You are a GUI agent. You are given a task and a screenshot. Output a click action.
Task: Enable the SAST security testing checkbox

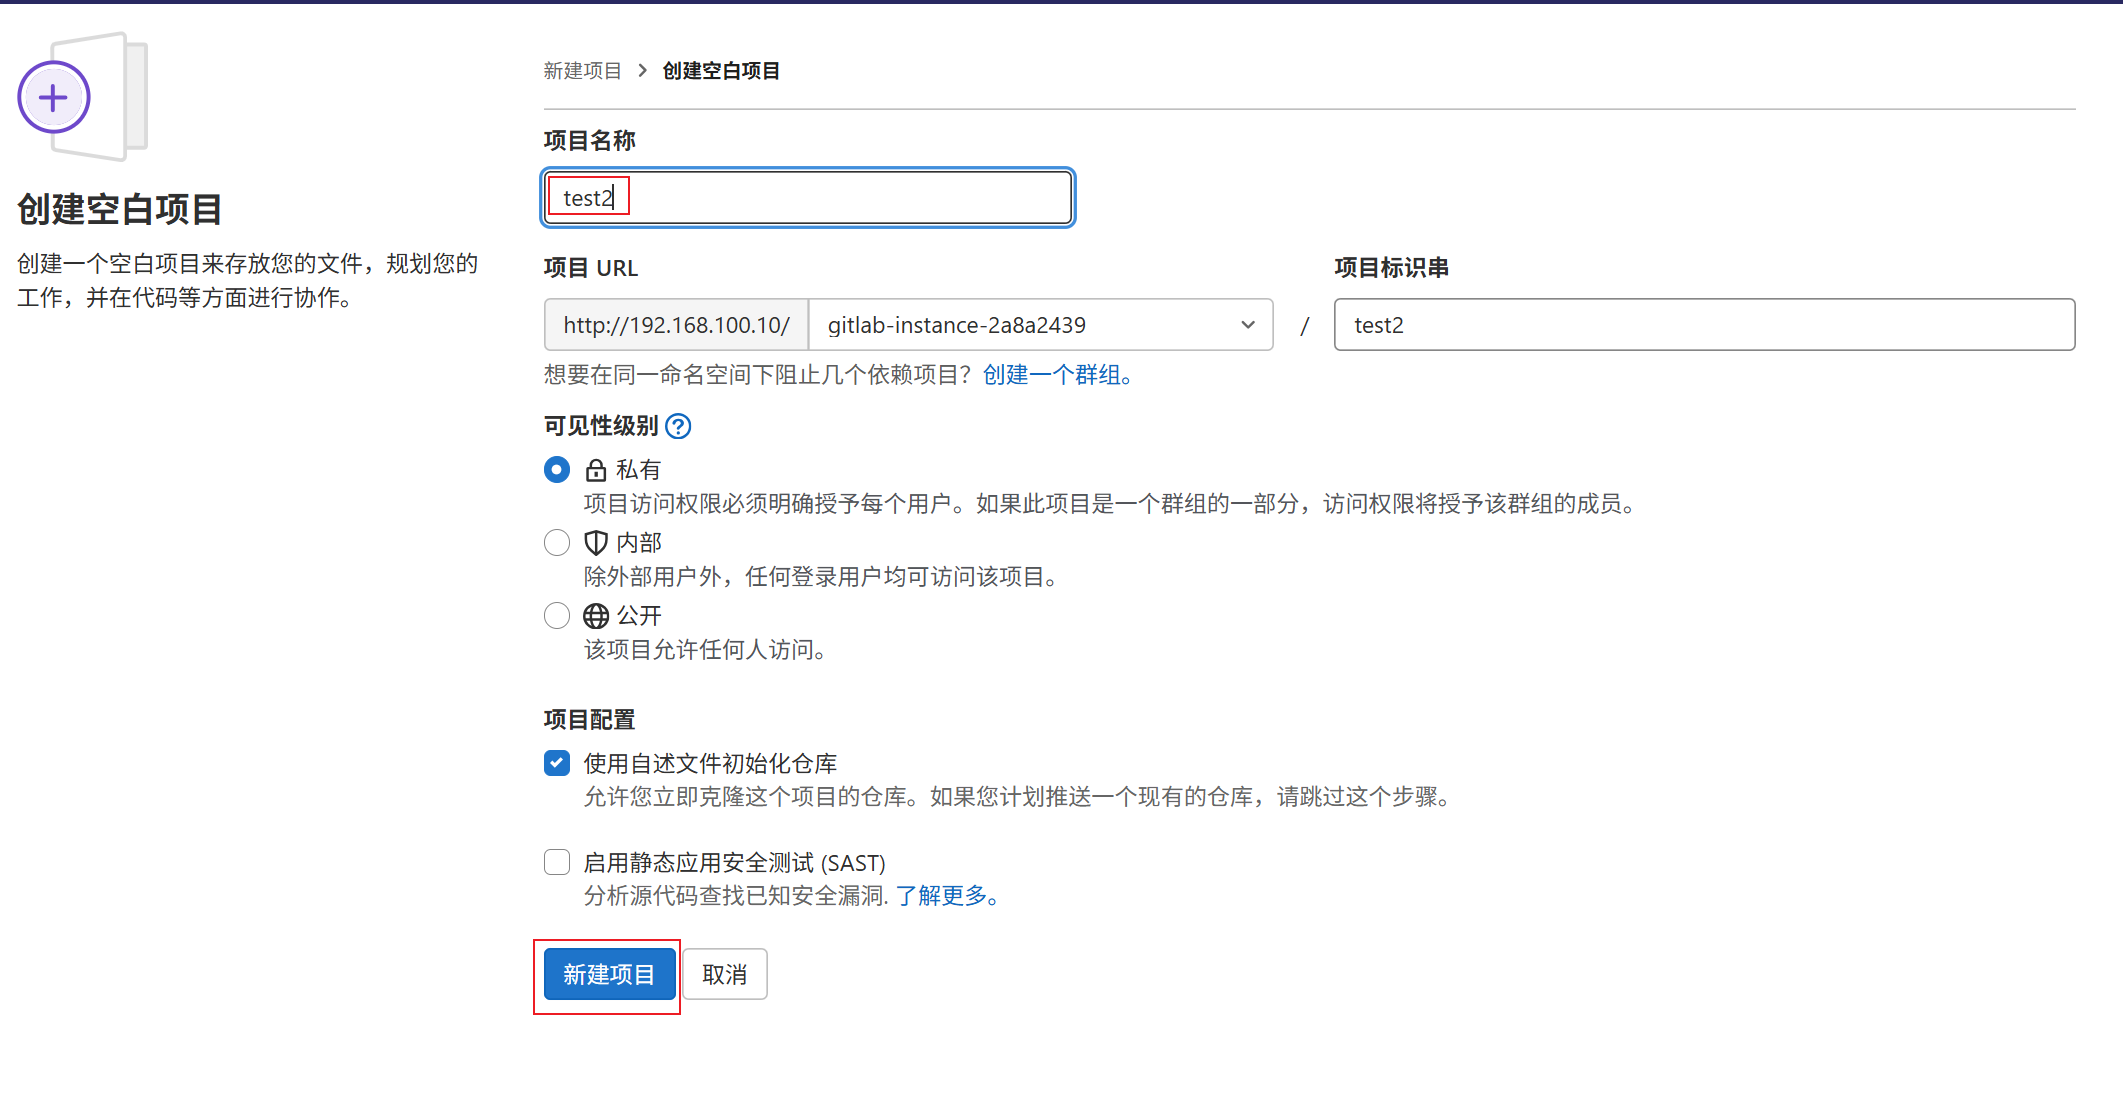pos(557,862)
